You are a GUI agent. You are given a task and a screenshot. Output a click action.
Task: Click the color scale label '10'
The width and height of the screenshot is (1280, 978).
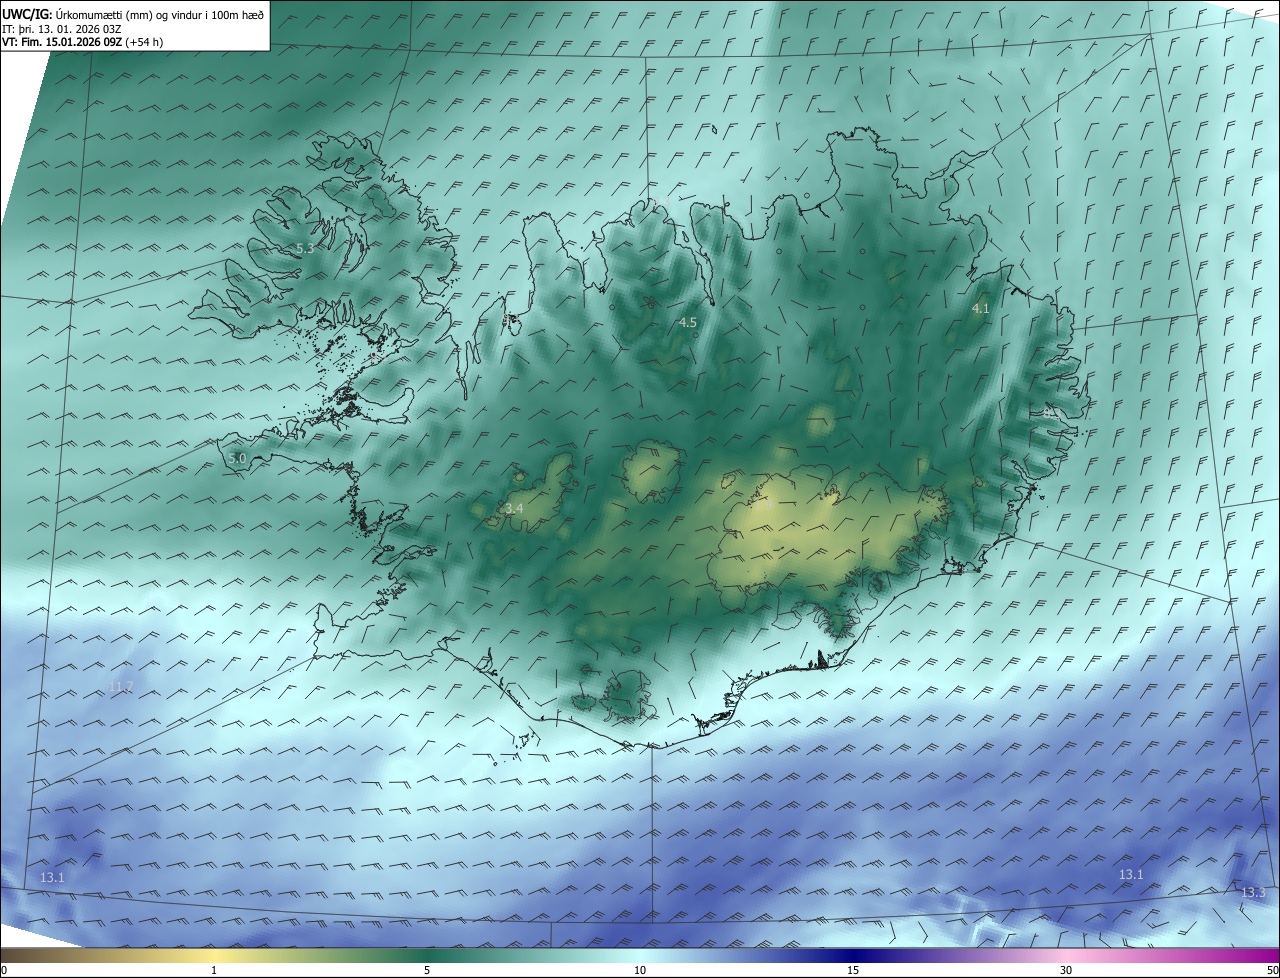click(640, 970)
